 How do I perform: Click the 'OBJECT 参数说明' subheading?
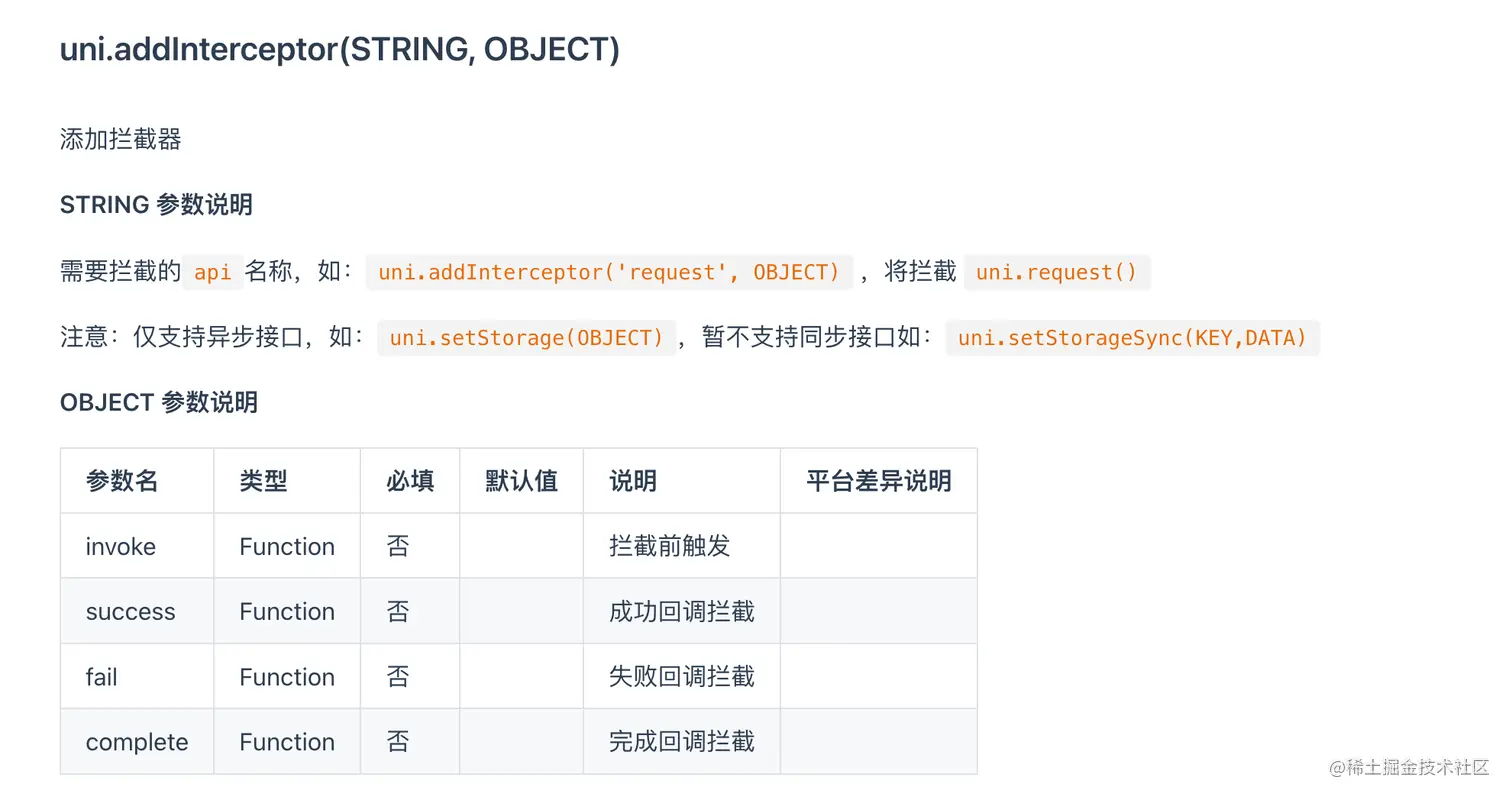(x=159, y=402)
